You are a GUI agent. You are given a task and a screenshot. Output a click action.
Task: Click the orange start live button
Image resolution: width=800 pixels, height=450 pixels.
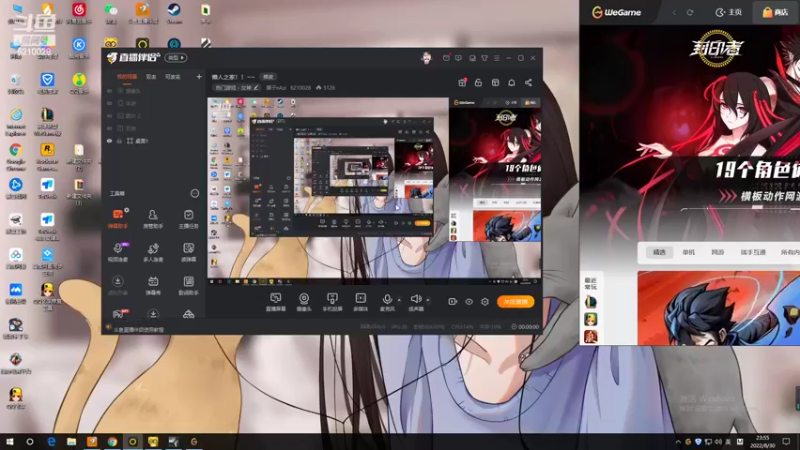coord(515,302)
